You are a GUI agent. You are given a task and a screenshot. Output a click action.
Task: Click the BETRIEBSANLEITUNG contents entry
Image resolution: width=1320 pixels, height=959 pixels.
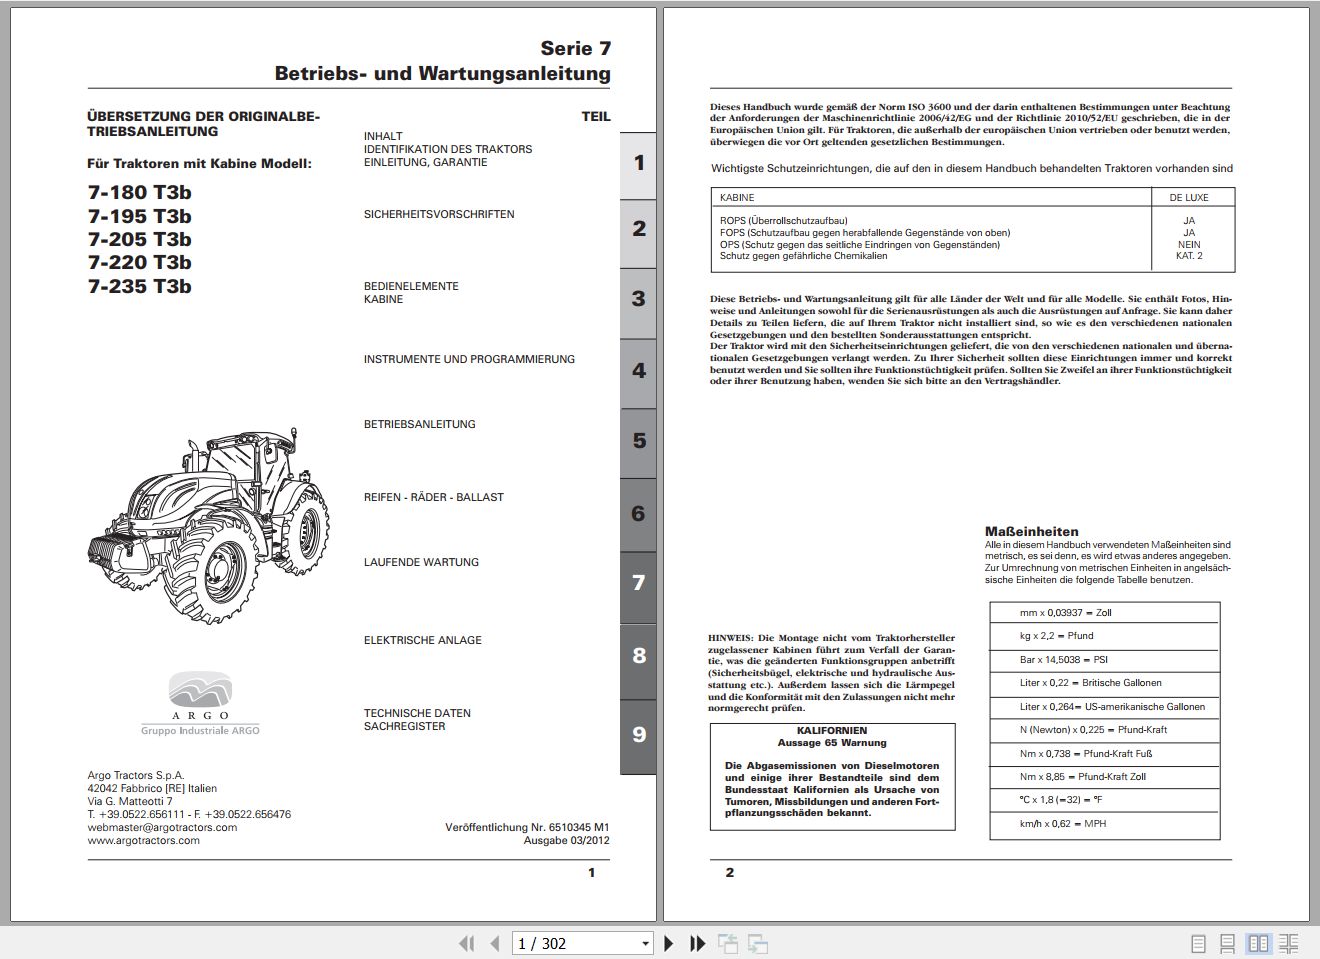[x=419, y=424]
